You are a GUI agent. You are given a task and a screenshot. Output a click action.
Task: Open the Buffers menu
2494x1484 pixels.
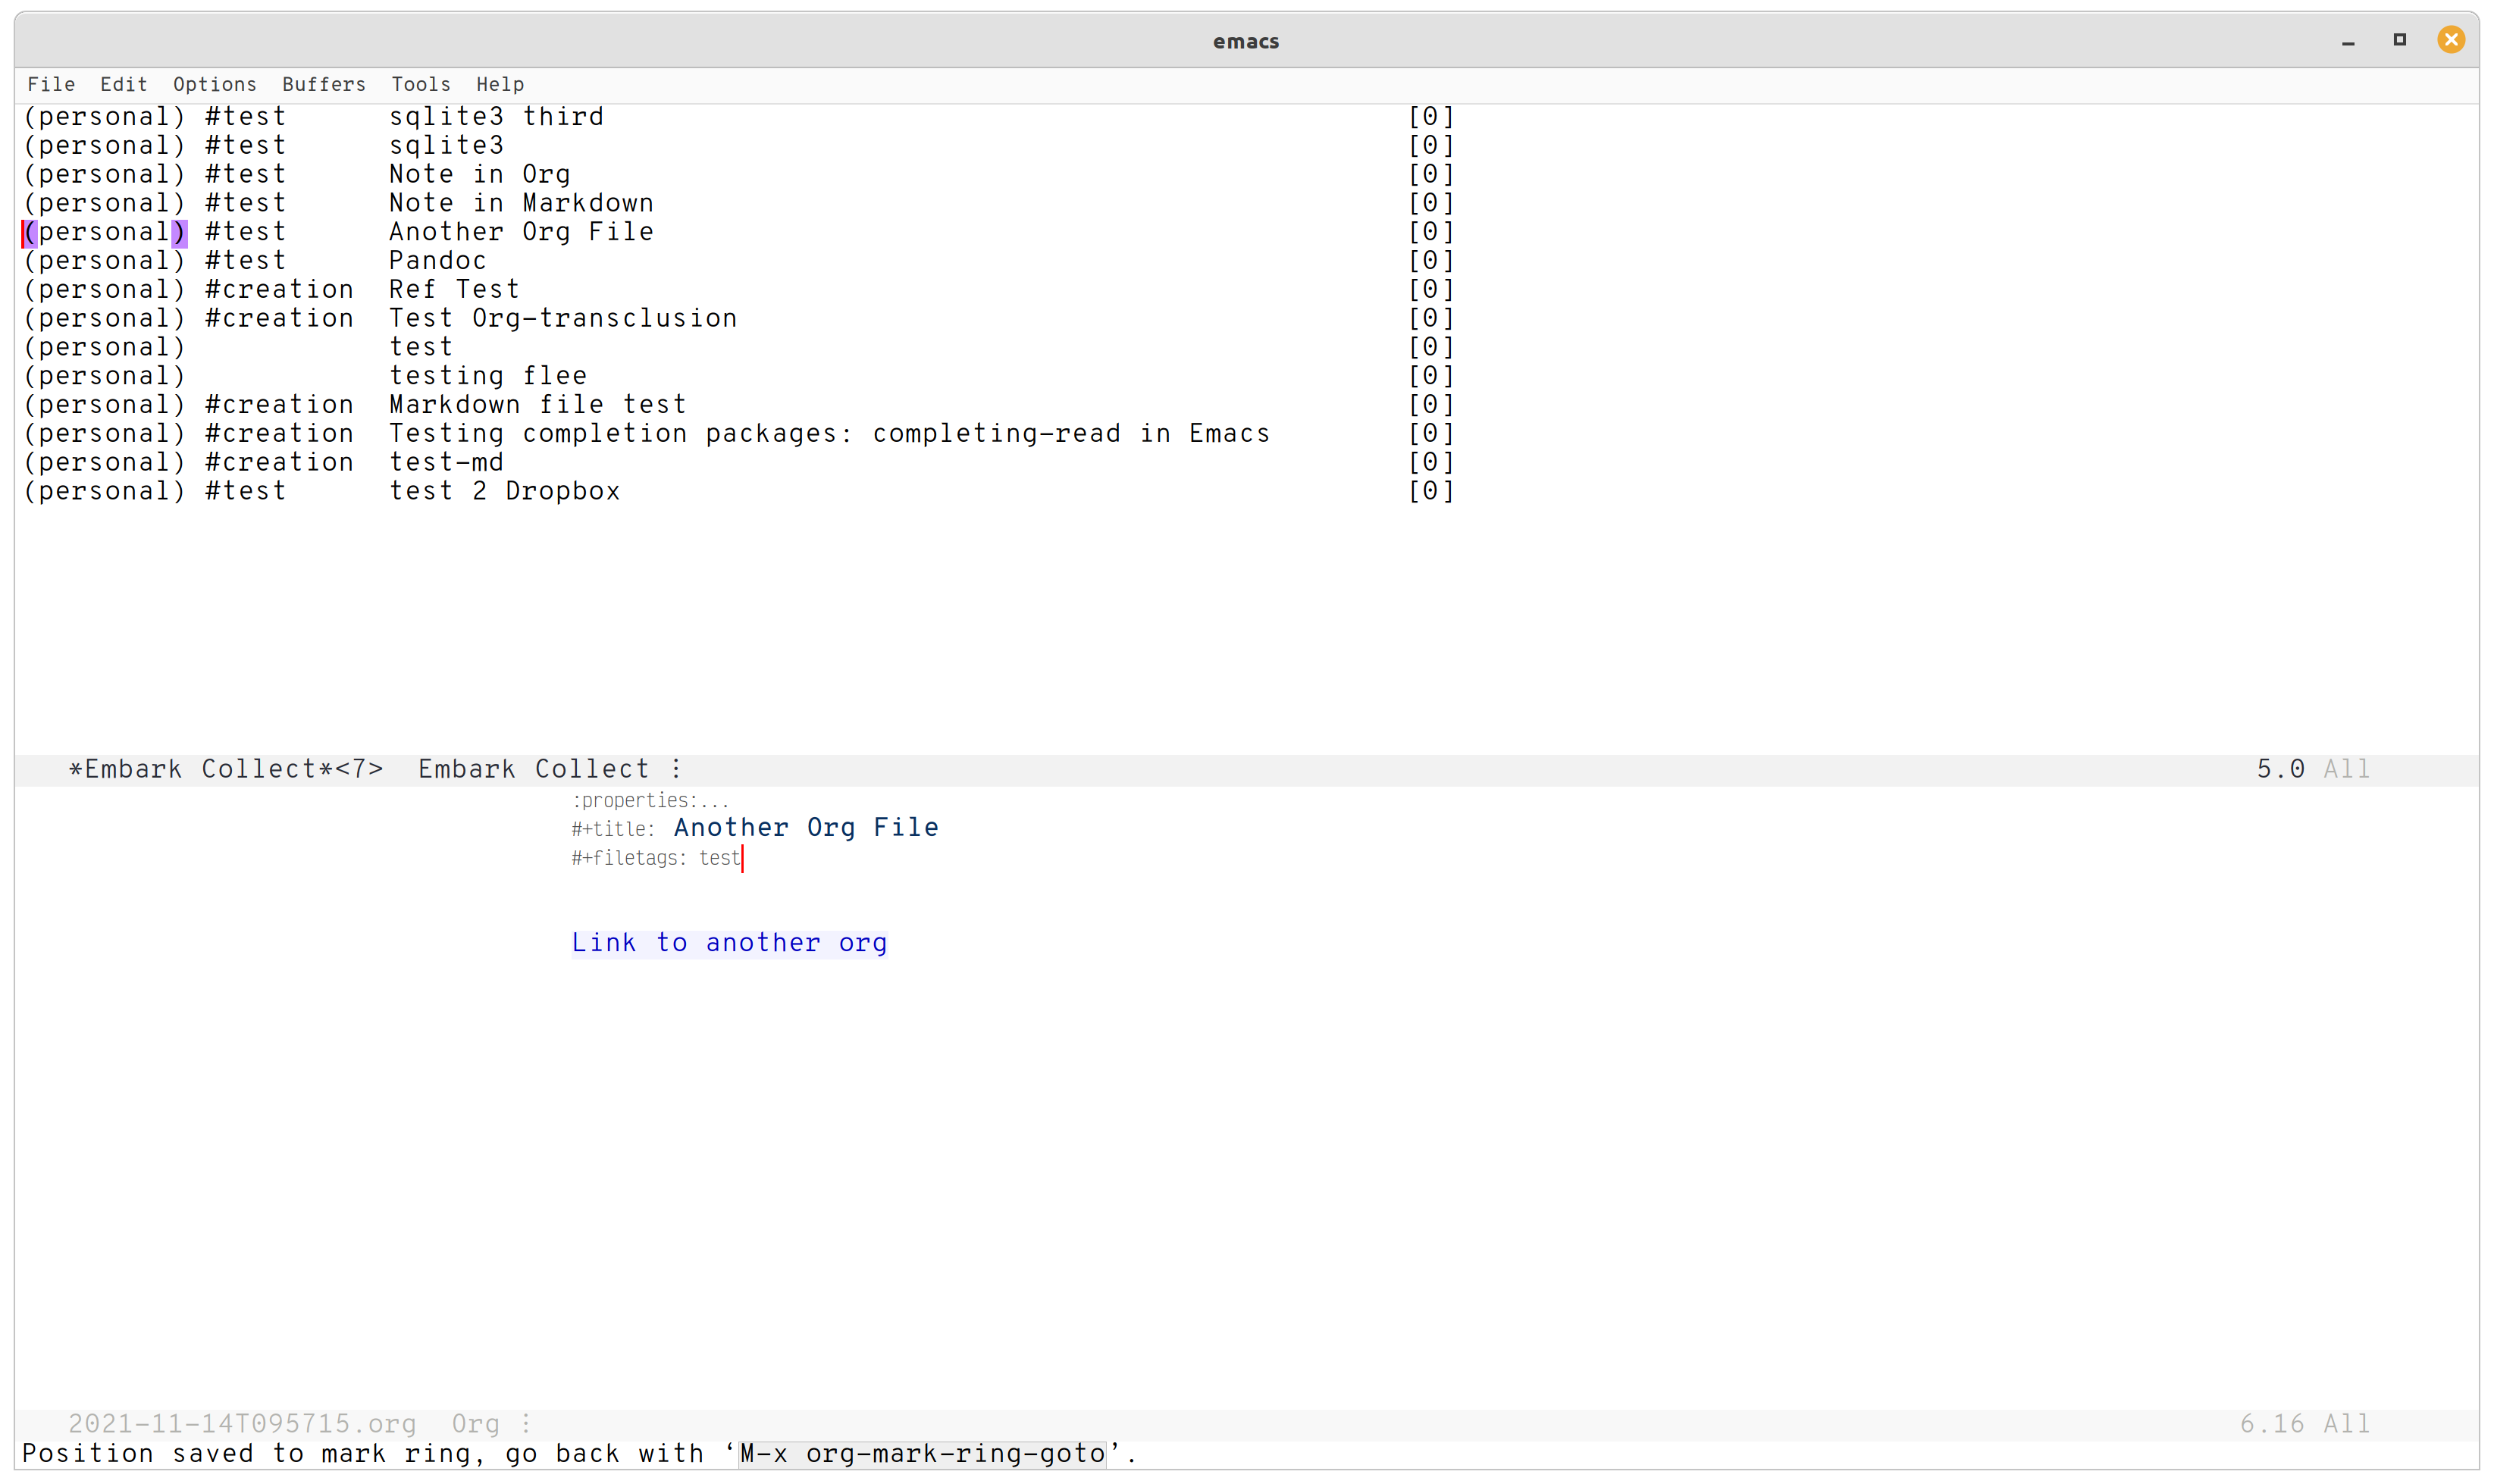(323, 85)
